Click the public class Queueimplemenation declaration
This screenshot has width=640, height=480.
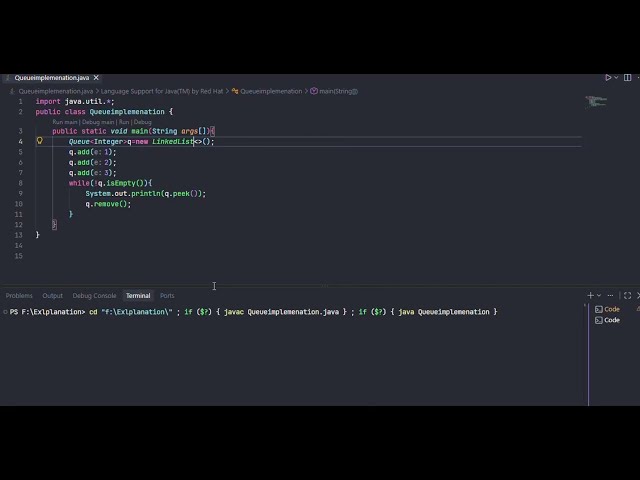(104, 112)
